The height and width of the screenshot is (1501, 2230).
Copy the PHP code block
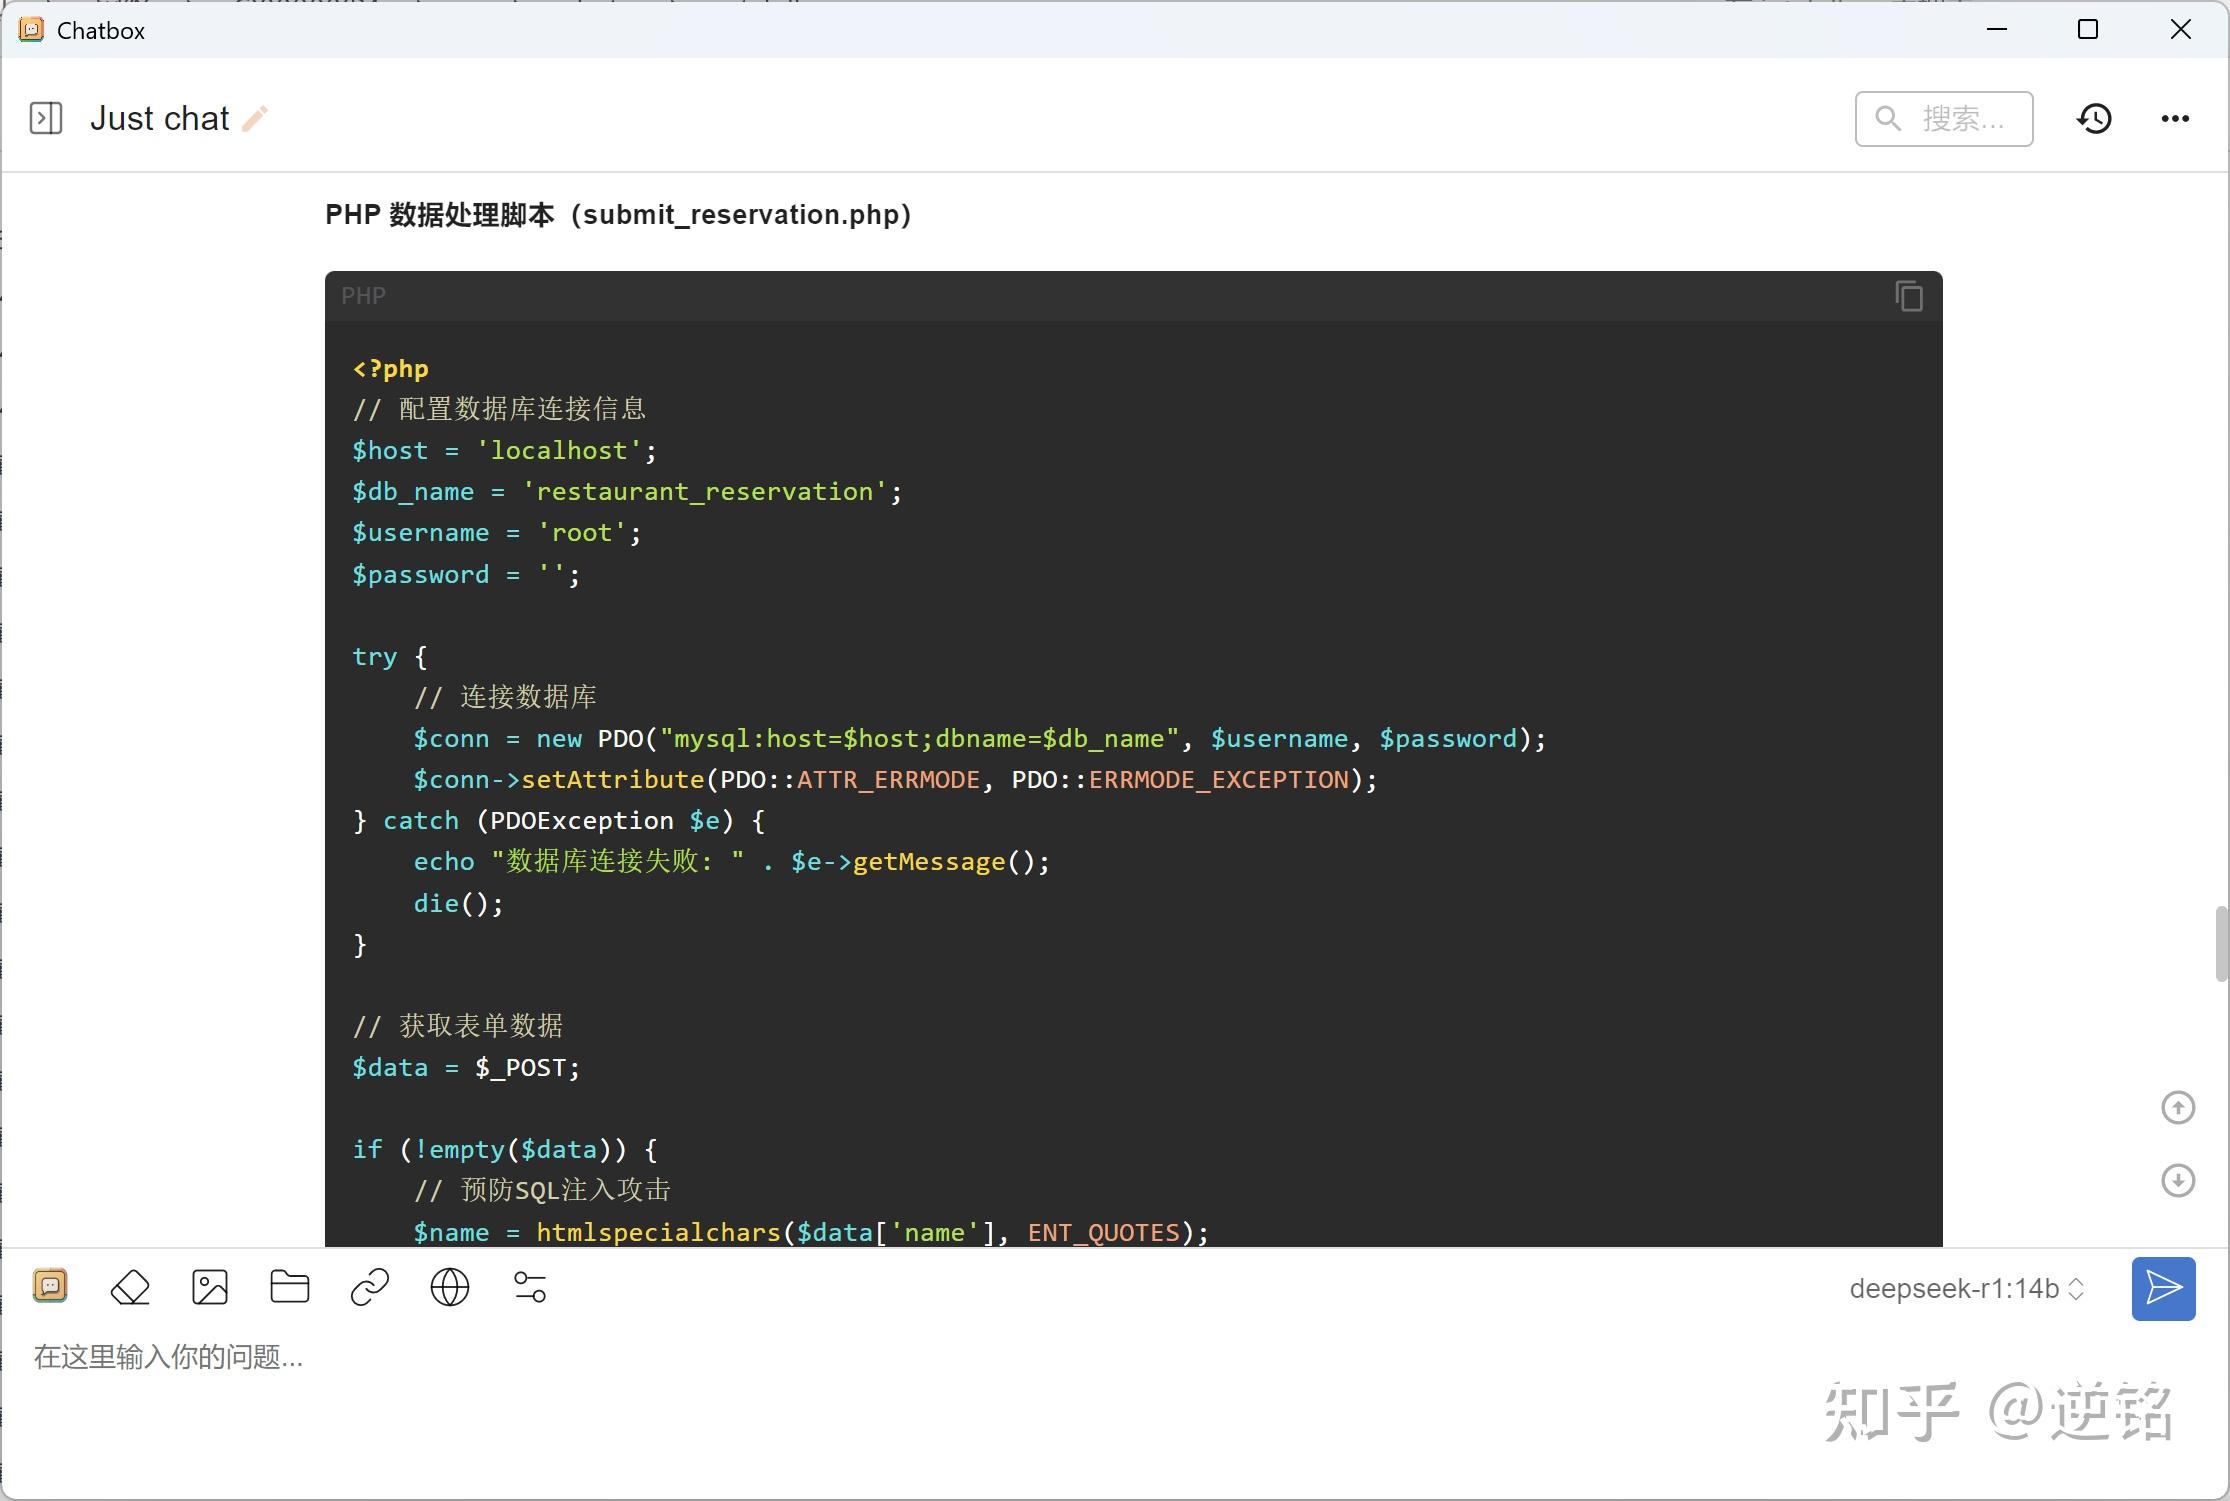[1908, 296]
